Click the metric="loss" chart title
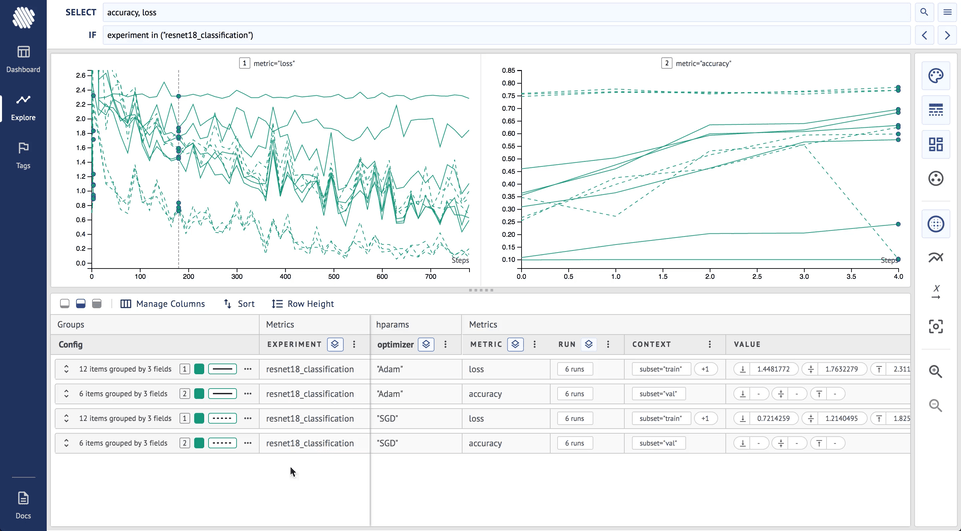The height and width of the screenshot is (531, 961). tap(274, 63)
